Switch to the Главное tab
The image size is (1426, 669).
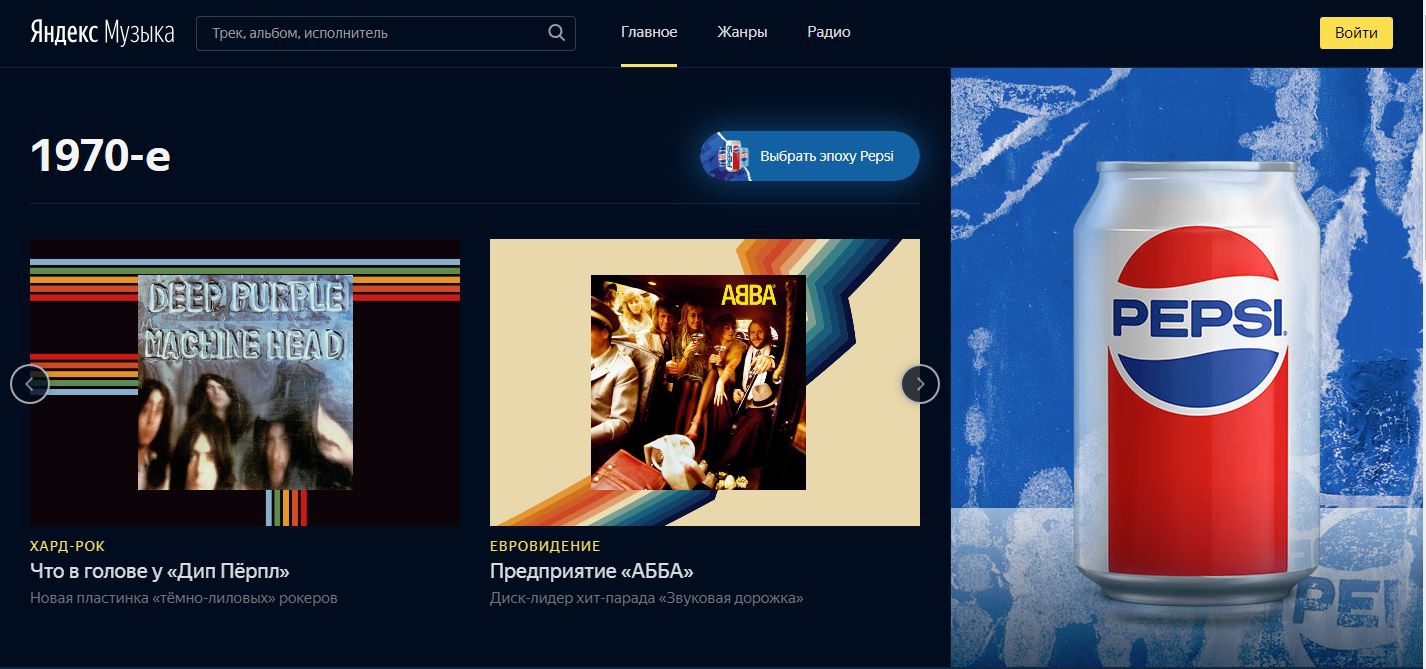(x=649, y=32)
